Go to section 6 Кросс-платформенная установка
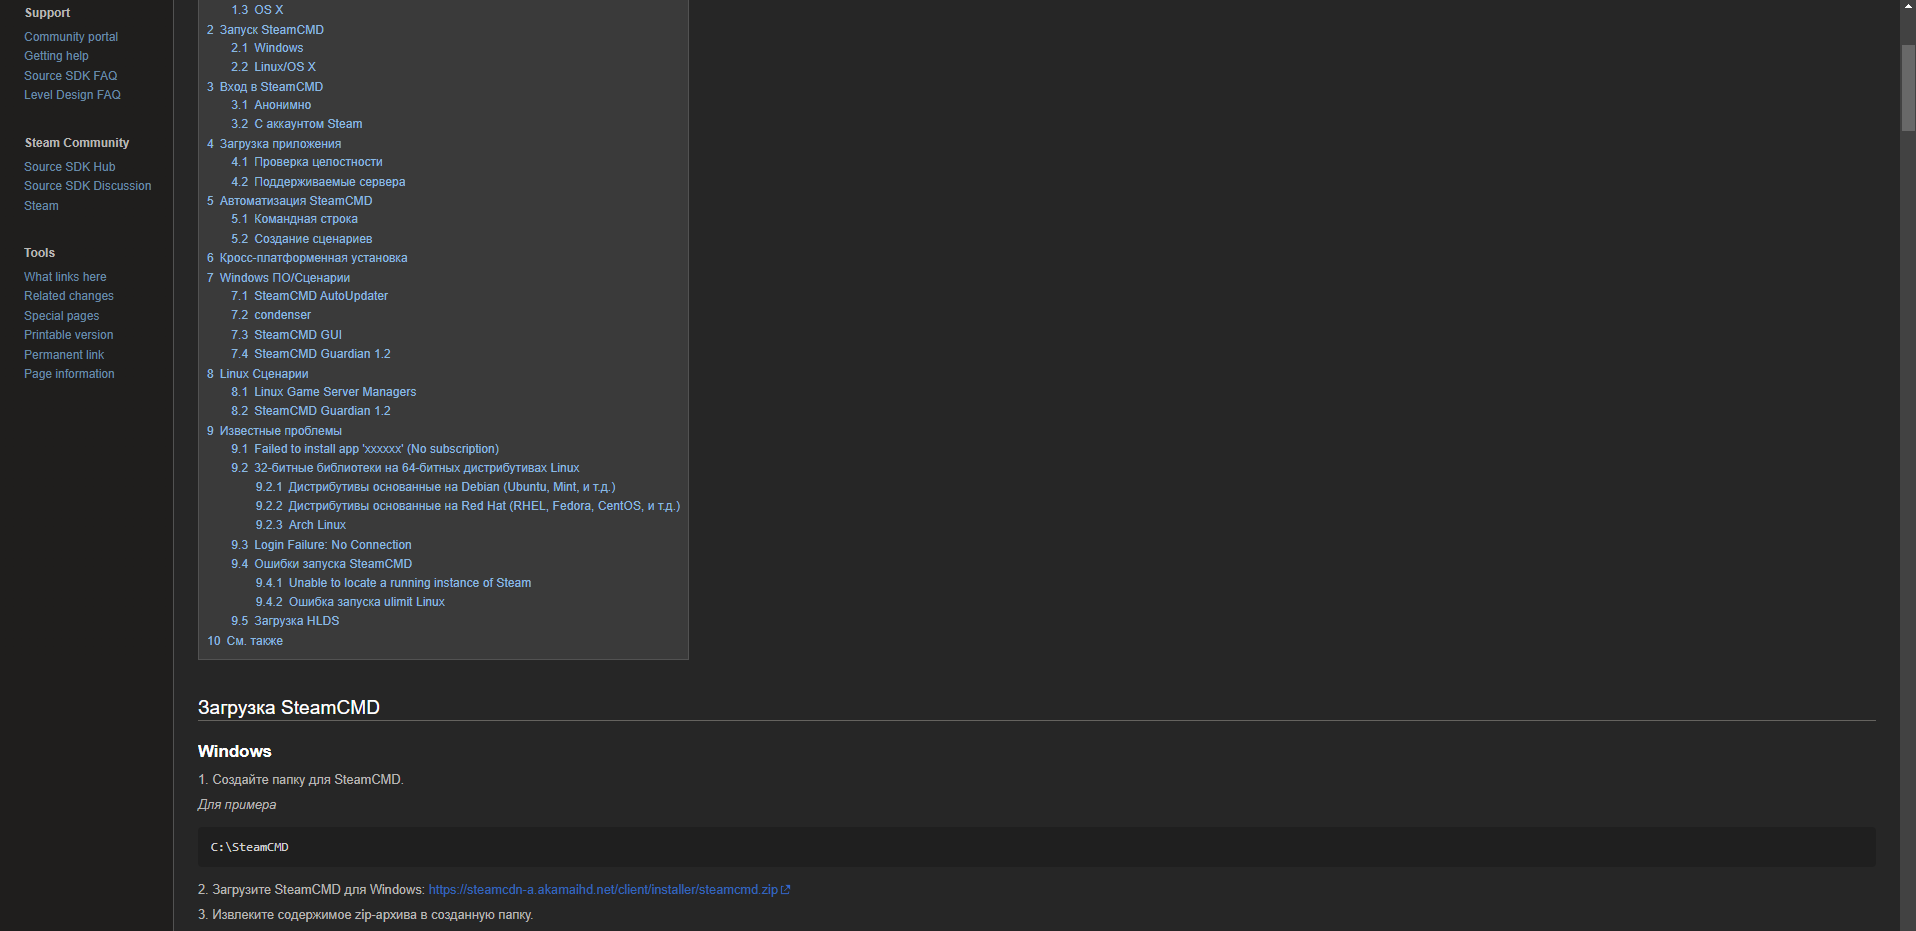1916x931 pixels. tap(307, 258)
